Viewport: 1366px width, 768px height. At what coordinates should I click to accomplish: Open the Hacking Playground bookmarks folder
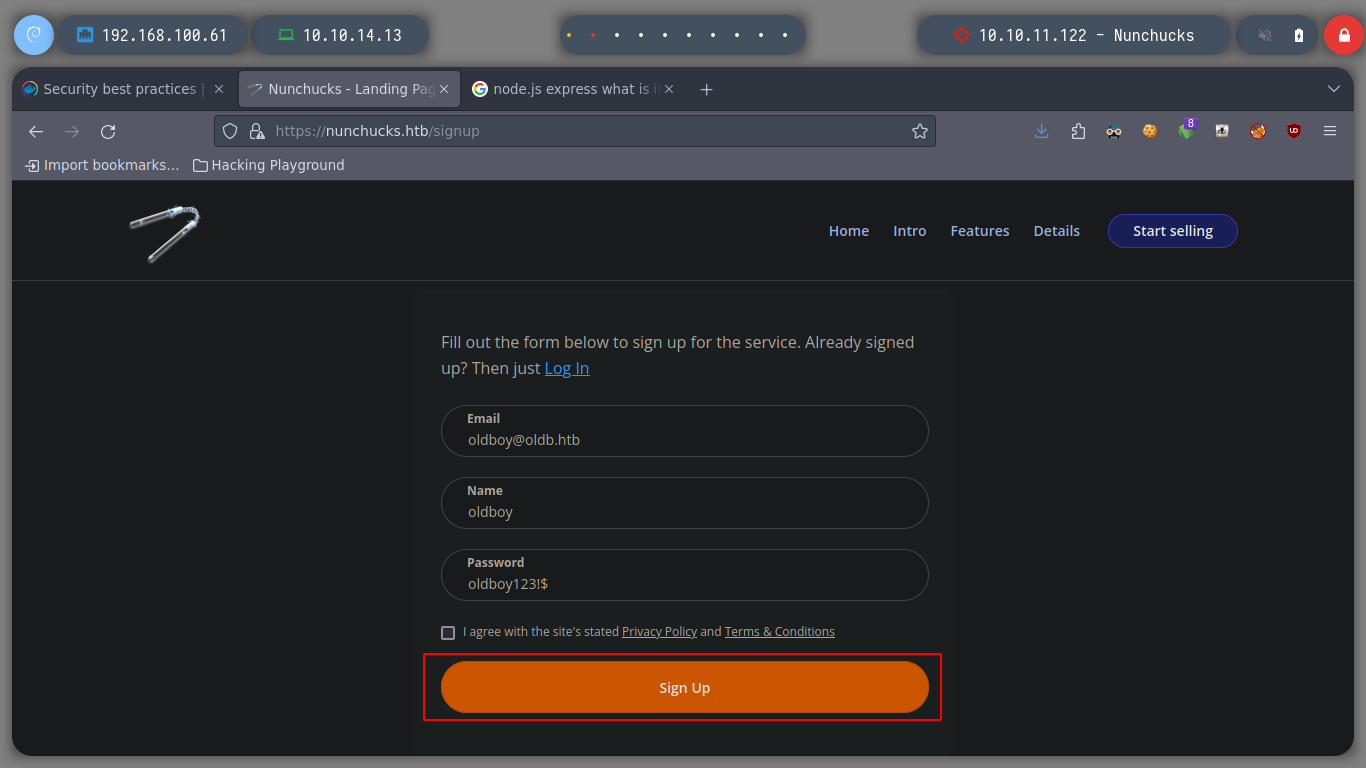tap(268, 165)
